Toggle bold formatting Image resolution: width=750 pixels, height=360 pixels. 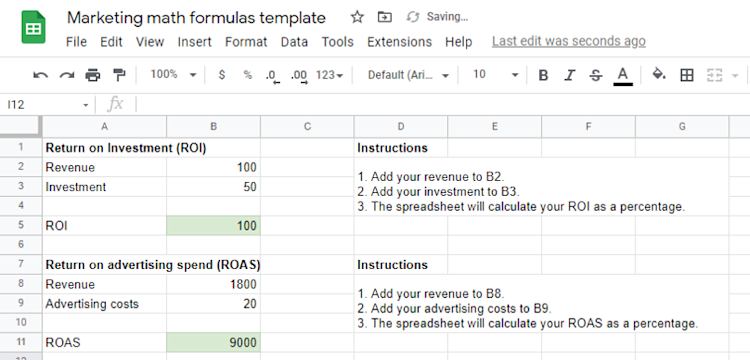click(543, 75)
